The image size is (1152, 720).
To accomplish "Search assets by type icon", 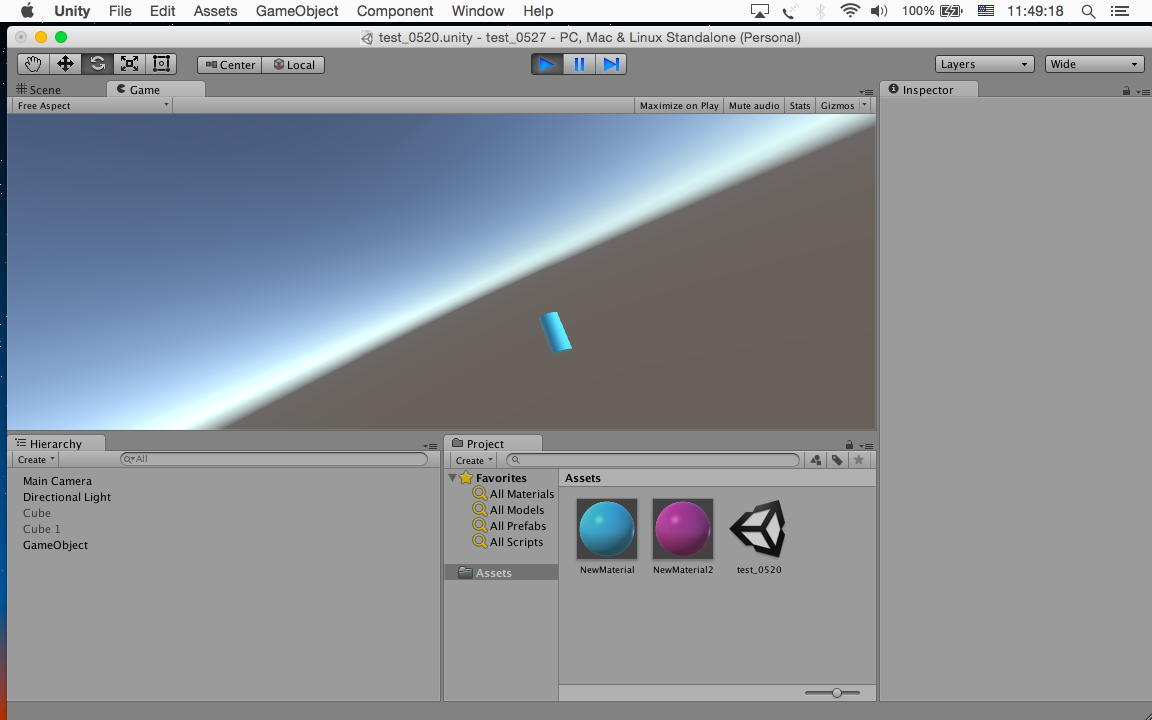I will 816,460.
